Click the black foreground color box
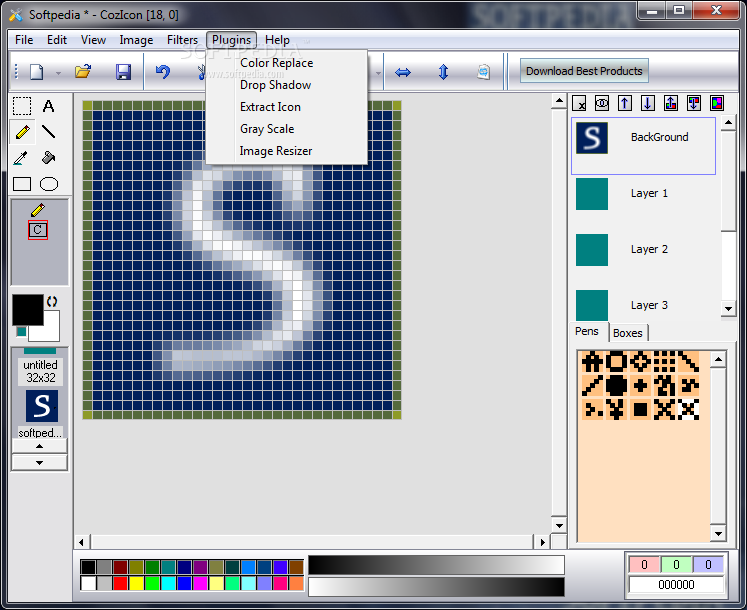Viewport: 747px width, 610px height. click(28, 310)
